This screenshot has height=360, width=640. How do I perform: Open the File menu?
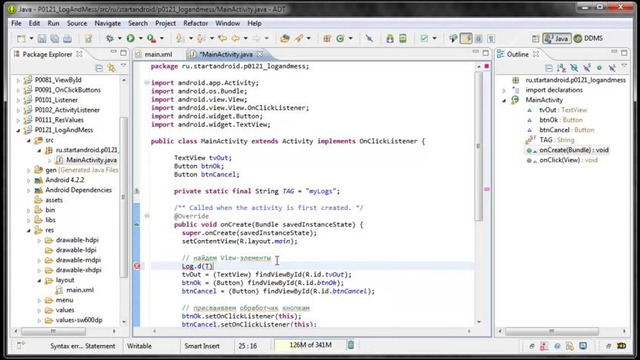point(16,23)
